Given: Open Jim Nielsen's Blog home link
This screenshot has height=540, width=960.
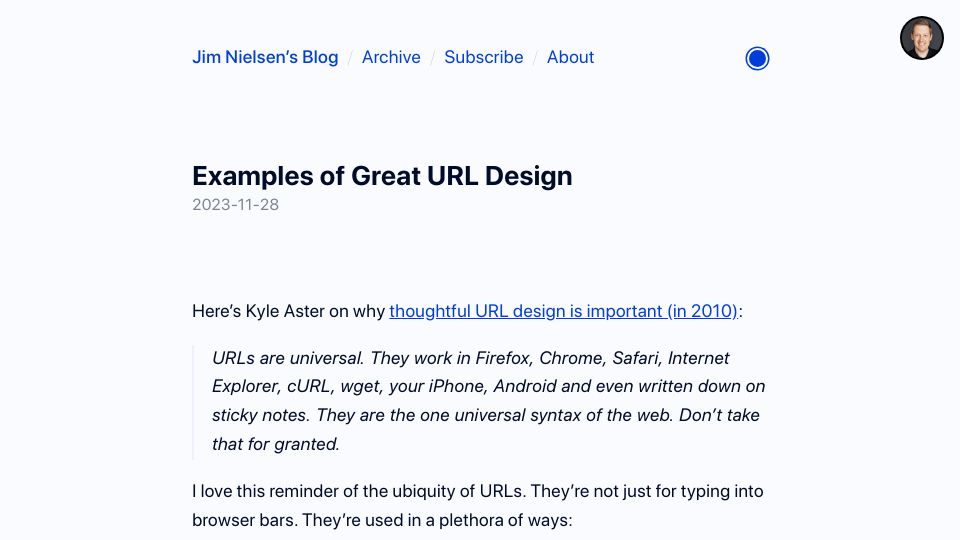Looking at the screenshot, I should click(x=265, y=57).
